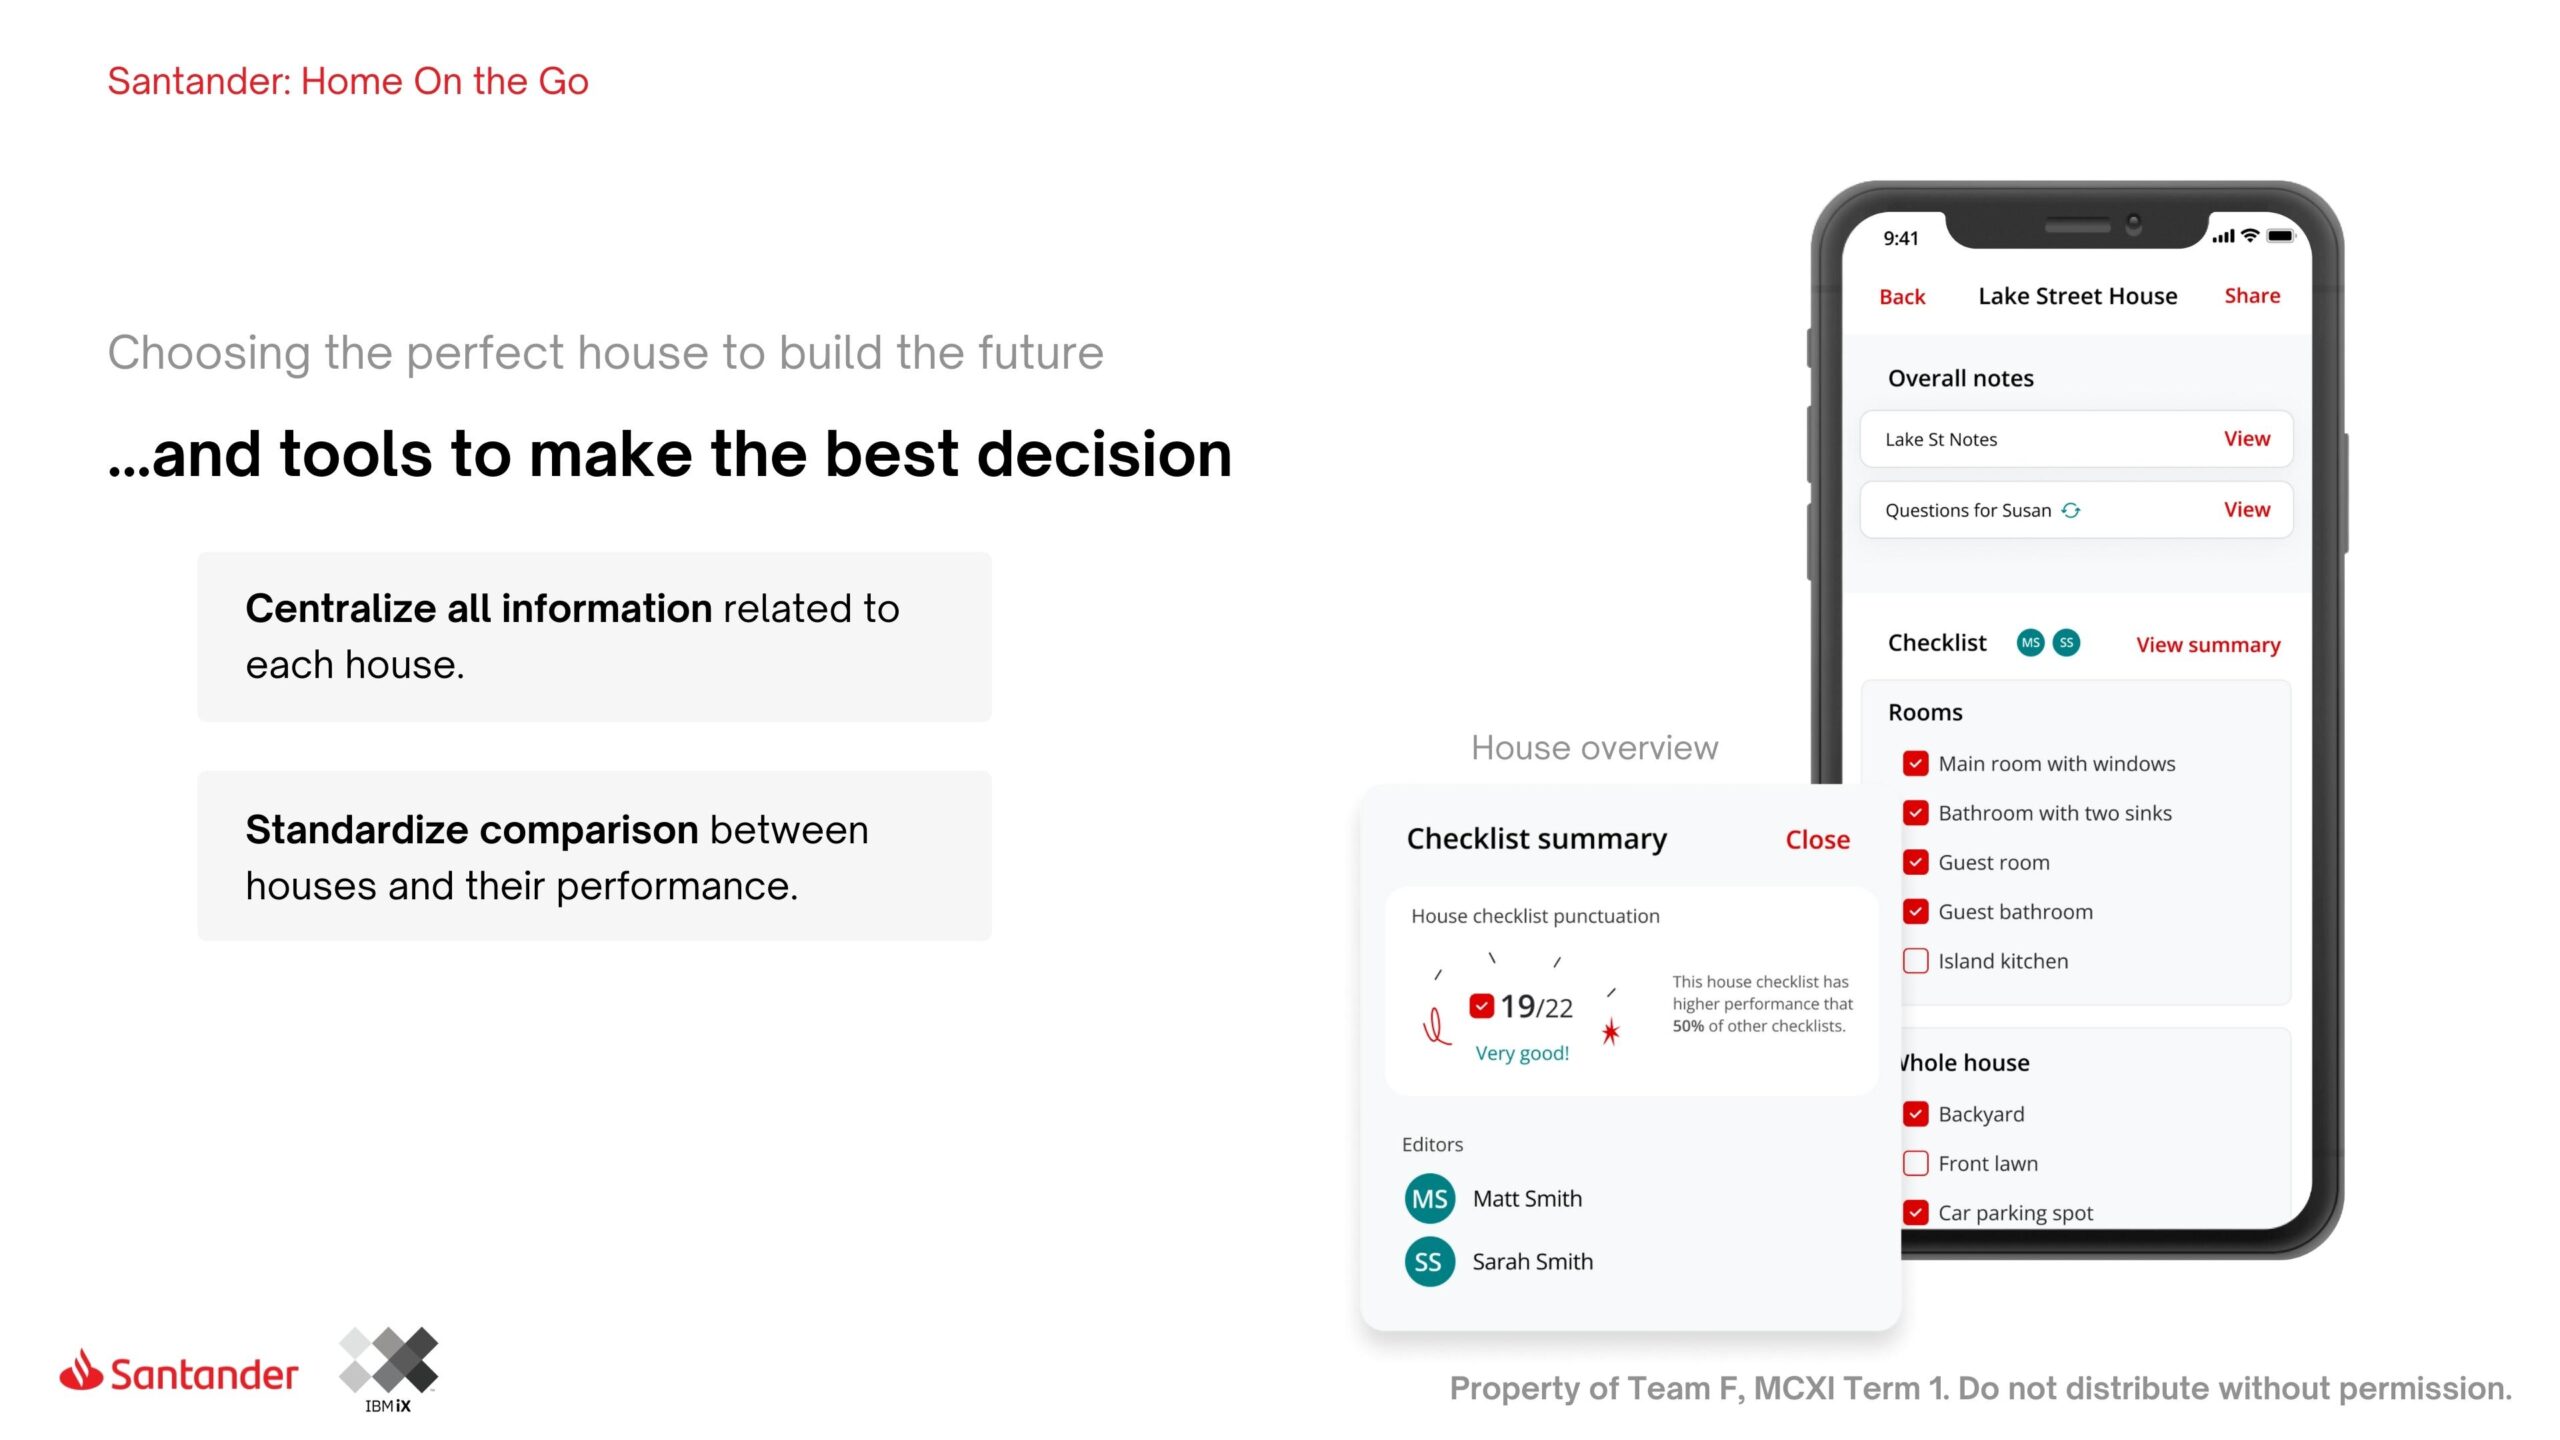The width and height of the screenshot is (2560, 1440).
Task: Click the SS avatar icon in Checklist
Action: [x=2068, y=642]
